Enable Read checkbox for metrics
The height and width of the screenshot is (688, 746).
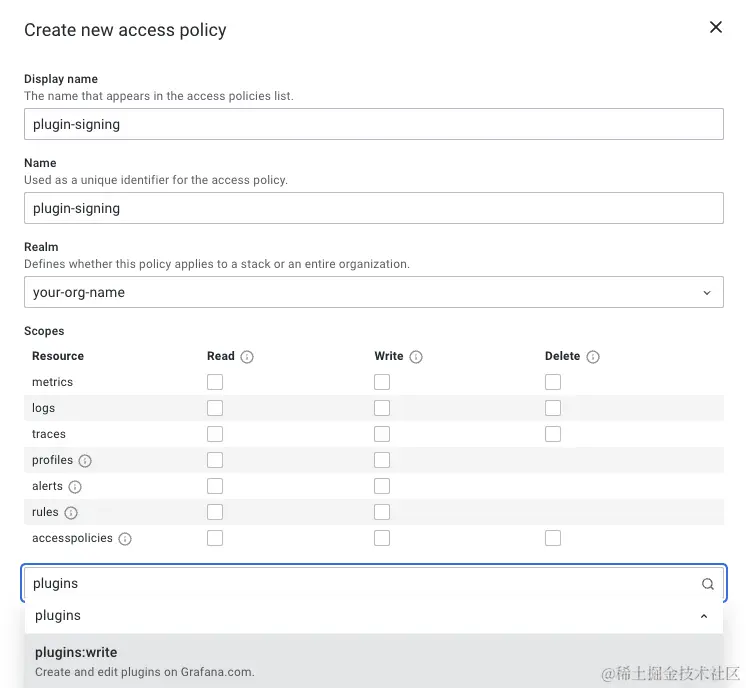click(x=215, y=382)
